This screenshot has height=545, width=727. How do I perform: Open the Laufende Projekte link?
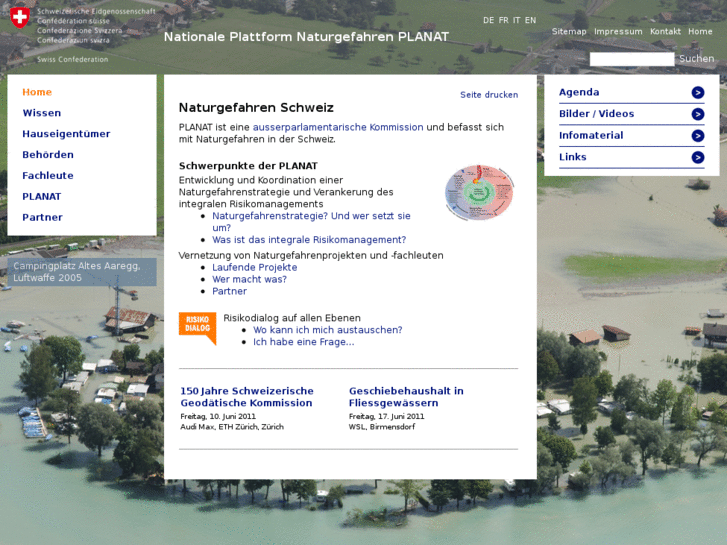(255, 267)
